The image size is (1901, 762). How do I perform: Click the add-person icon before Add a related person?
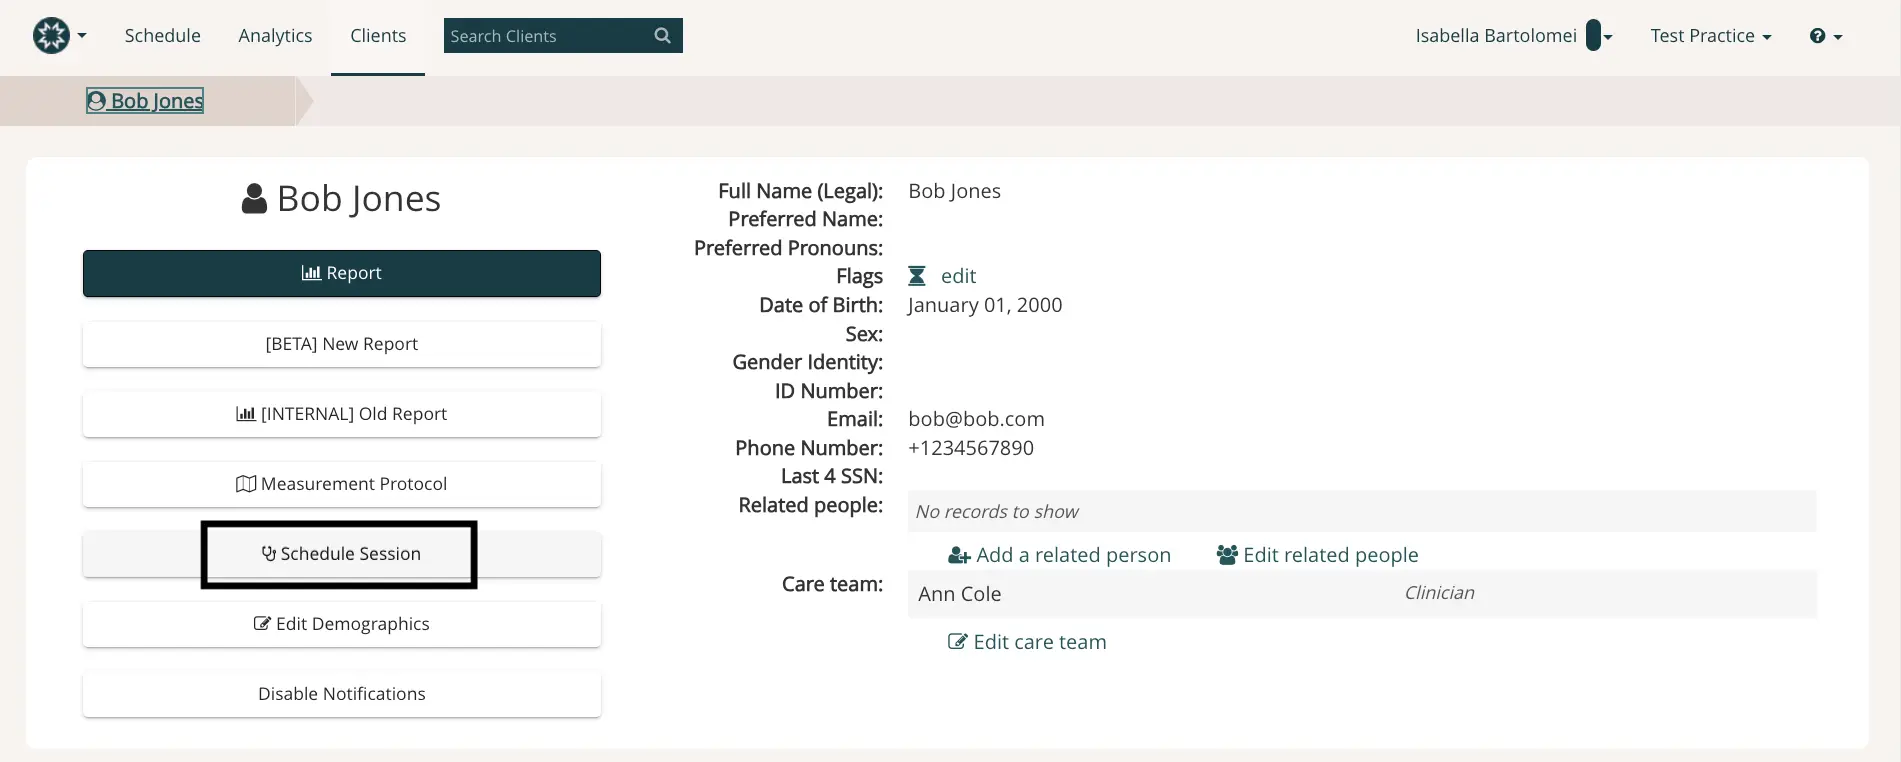[959, 555]
